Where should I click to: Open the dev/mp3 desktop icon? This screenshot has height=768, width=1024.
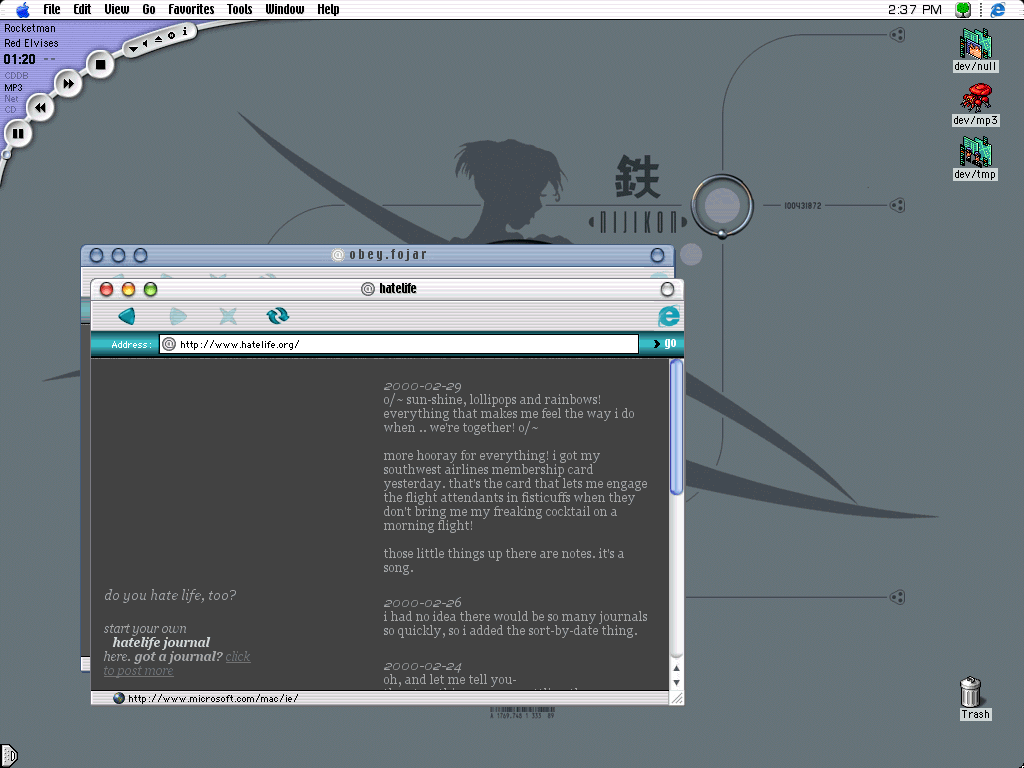click(x=975, y=98)
